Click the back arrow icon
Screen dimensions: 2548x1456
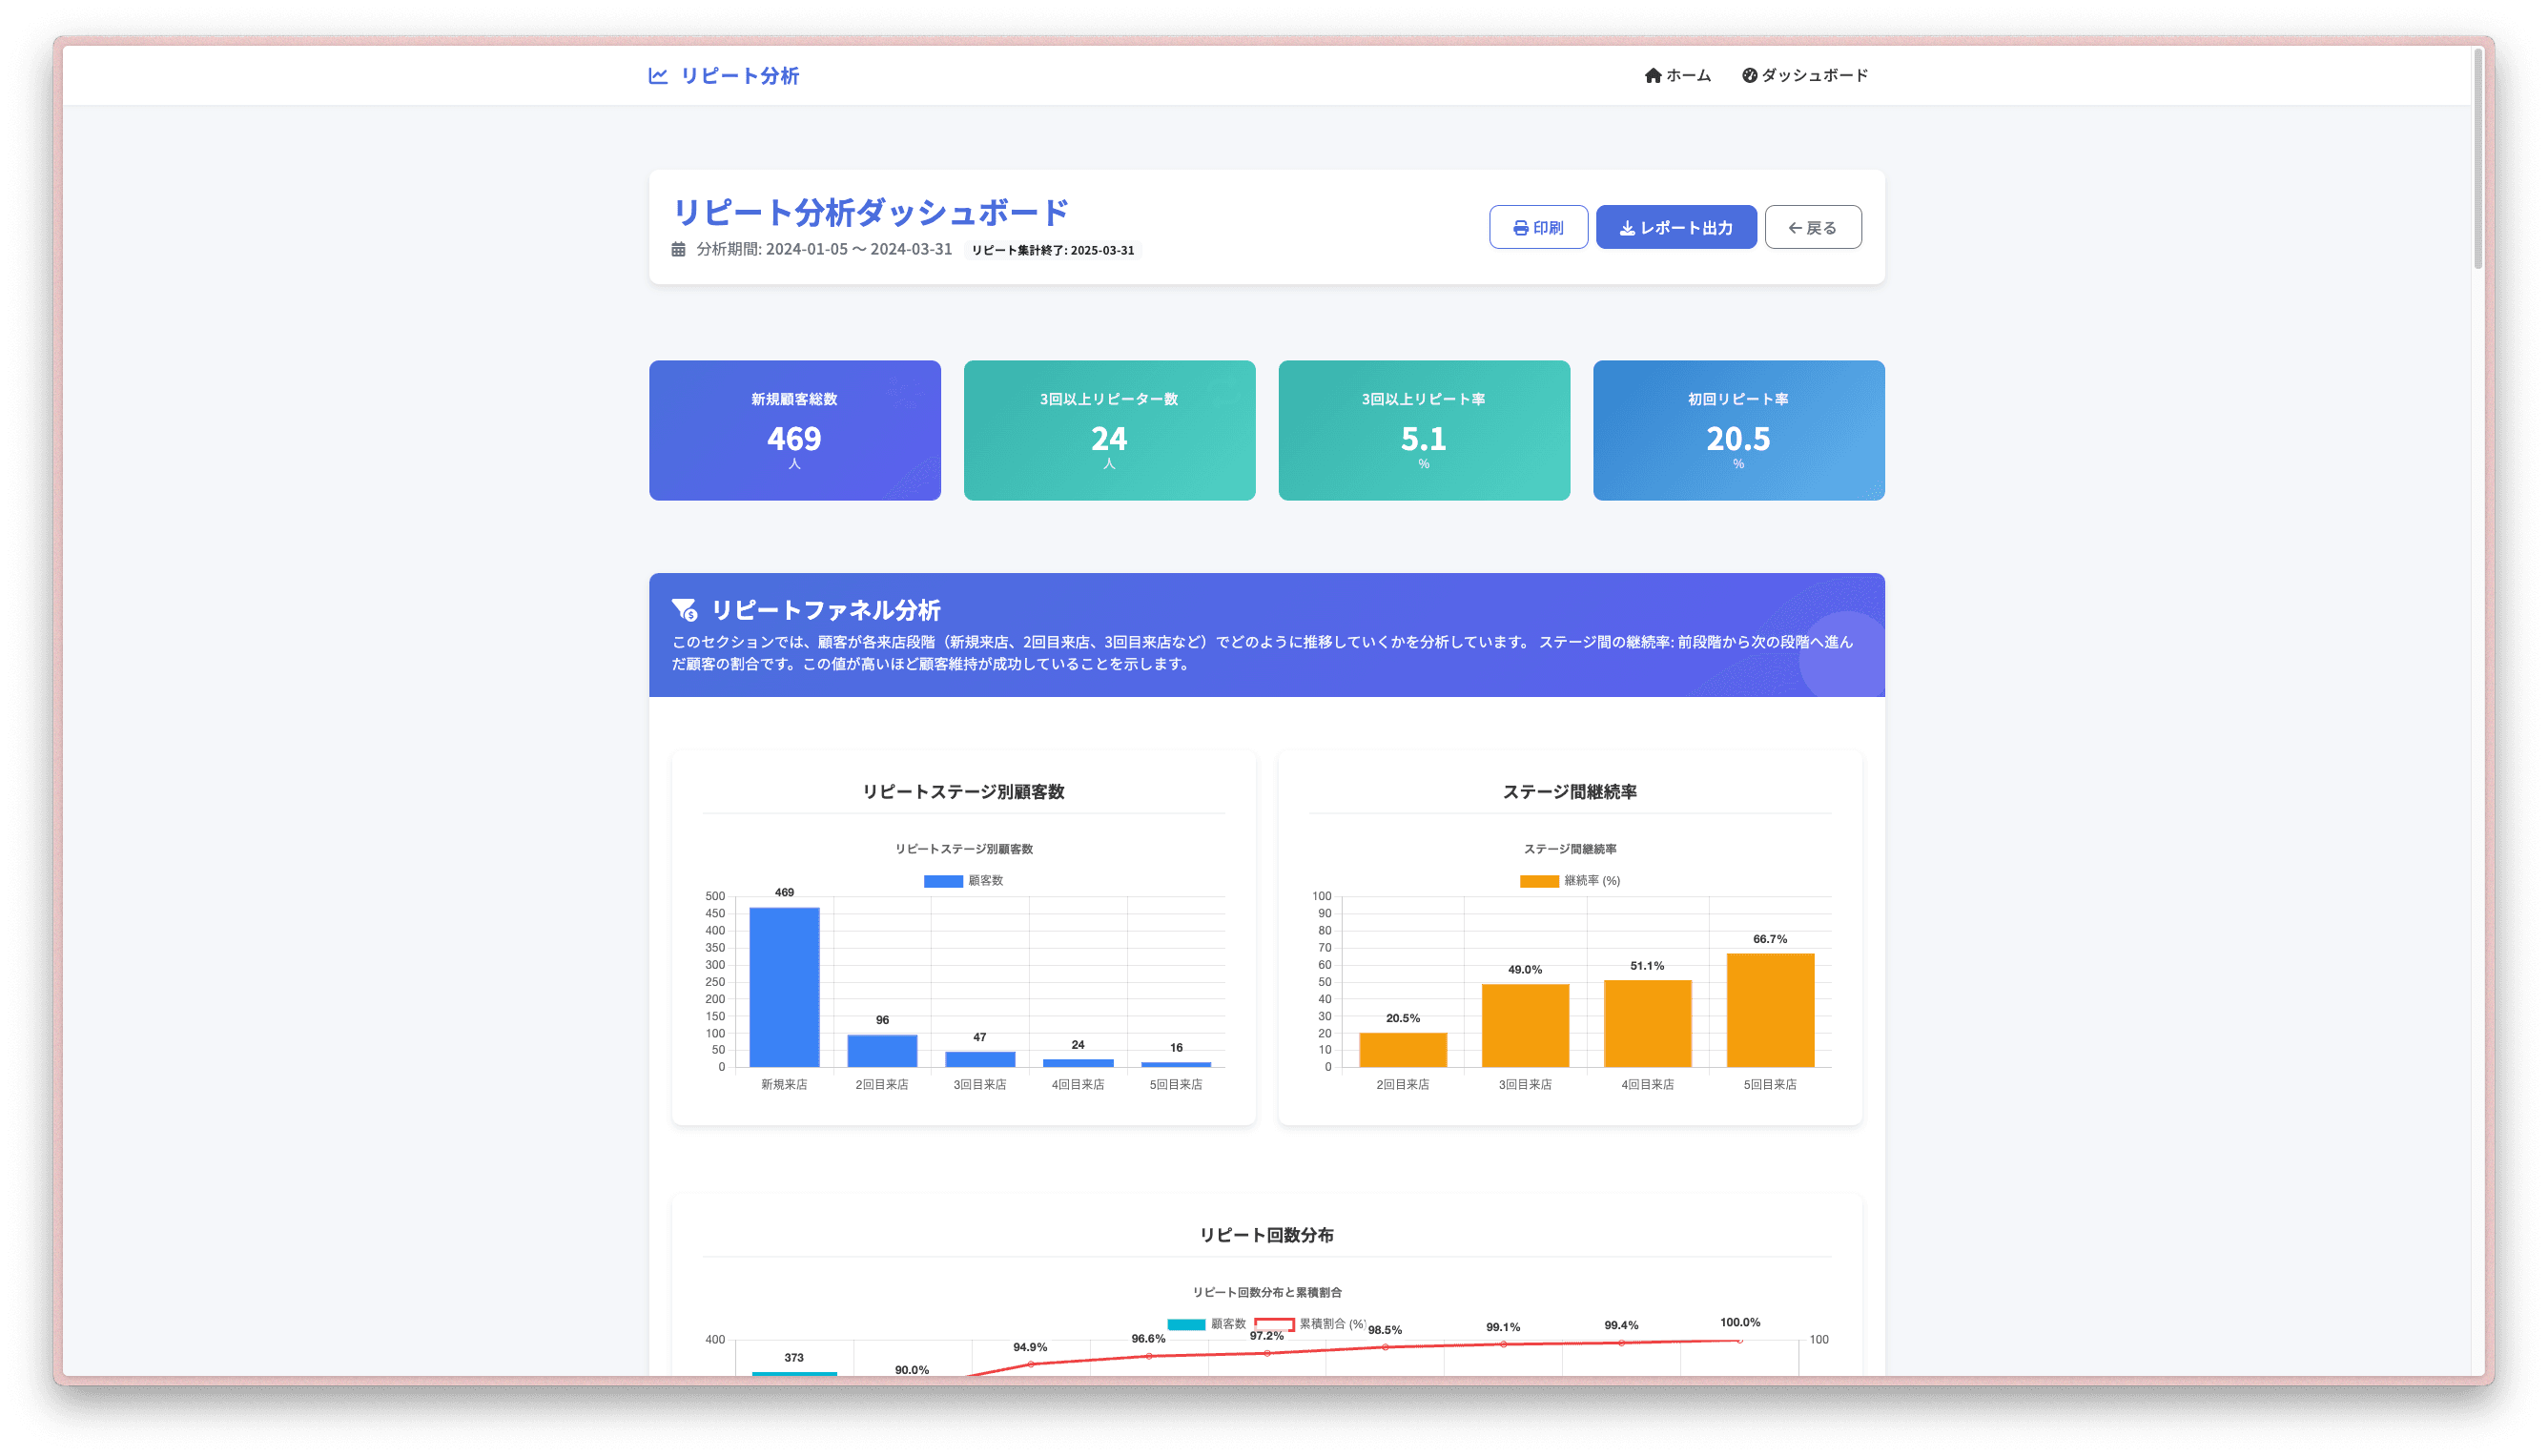click(x=1795, y=228)
